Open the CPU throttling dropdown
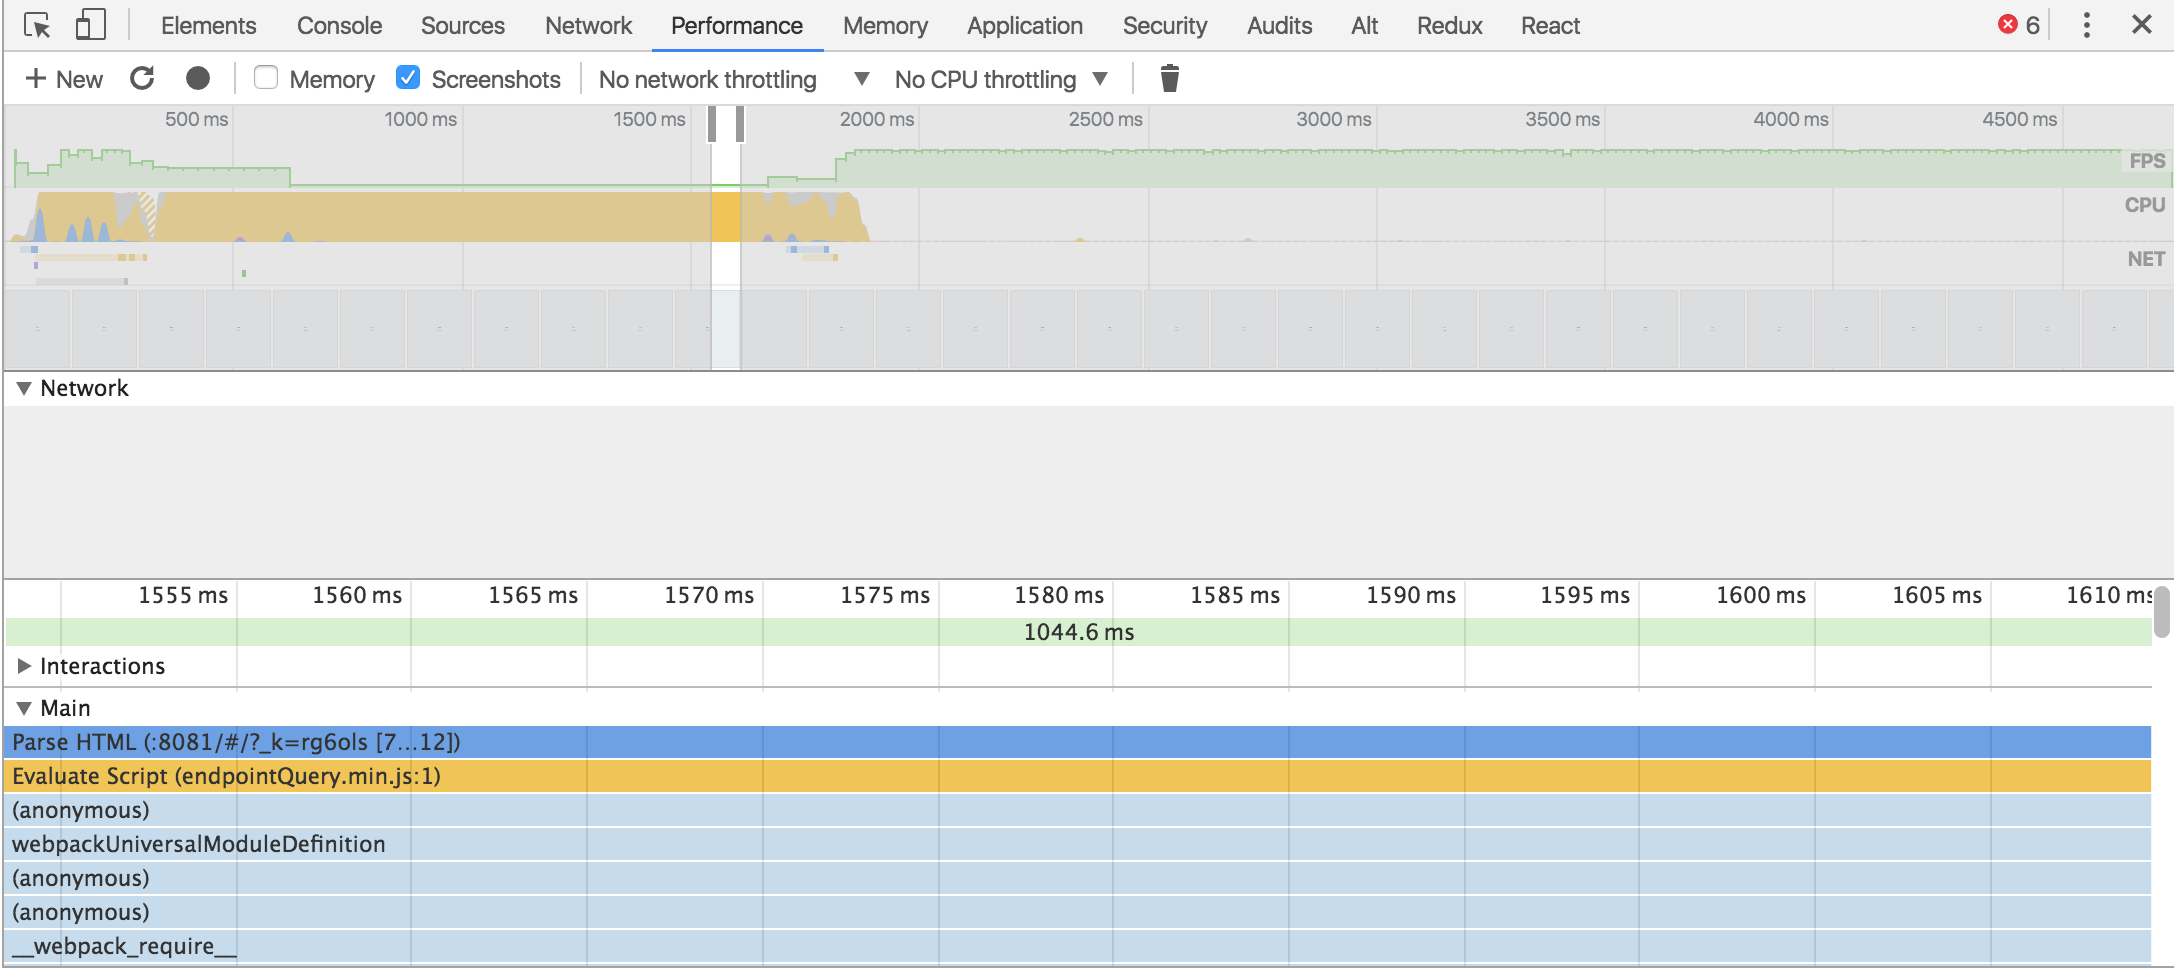Viewport: 2174px width, 968px height. point(1002,79)
